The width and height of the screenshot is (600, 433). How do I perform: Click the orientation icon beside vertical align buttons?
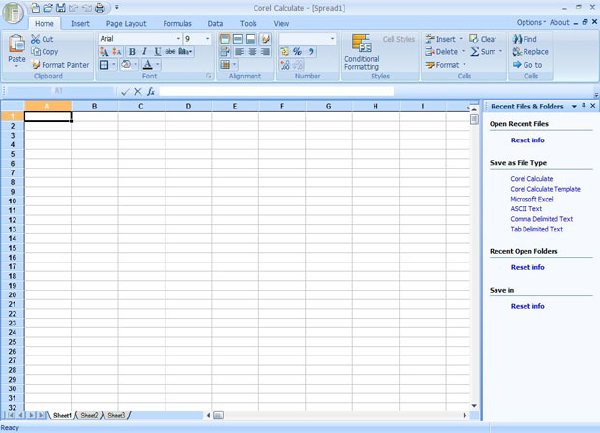[265, 39]
